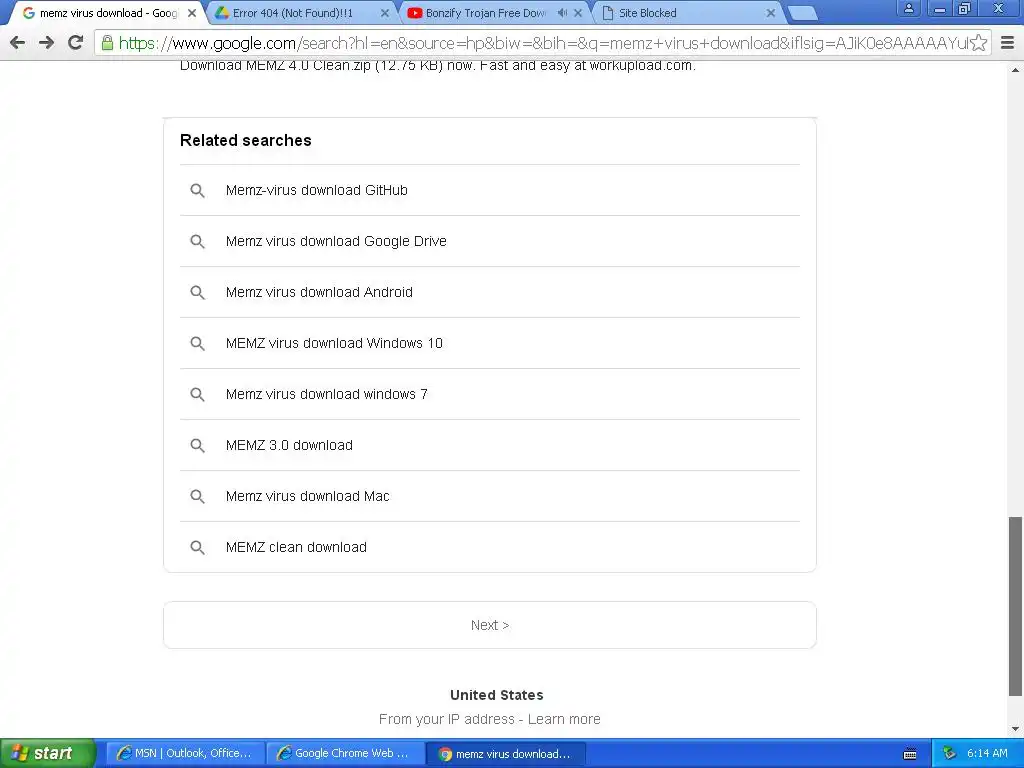Switch to the Site Blocked tab
The width and height of the screenshot is (1024, 768).
point(686,13)
